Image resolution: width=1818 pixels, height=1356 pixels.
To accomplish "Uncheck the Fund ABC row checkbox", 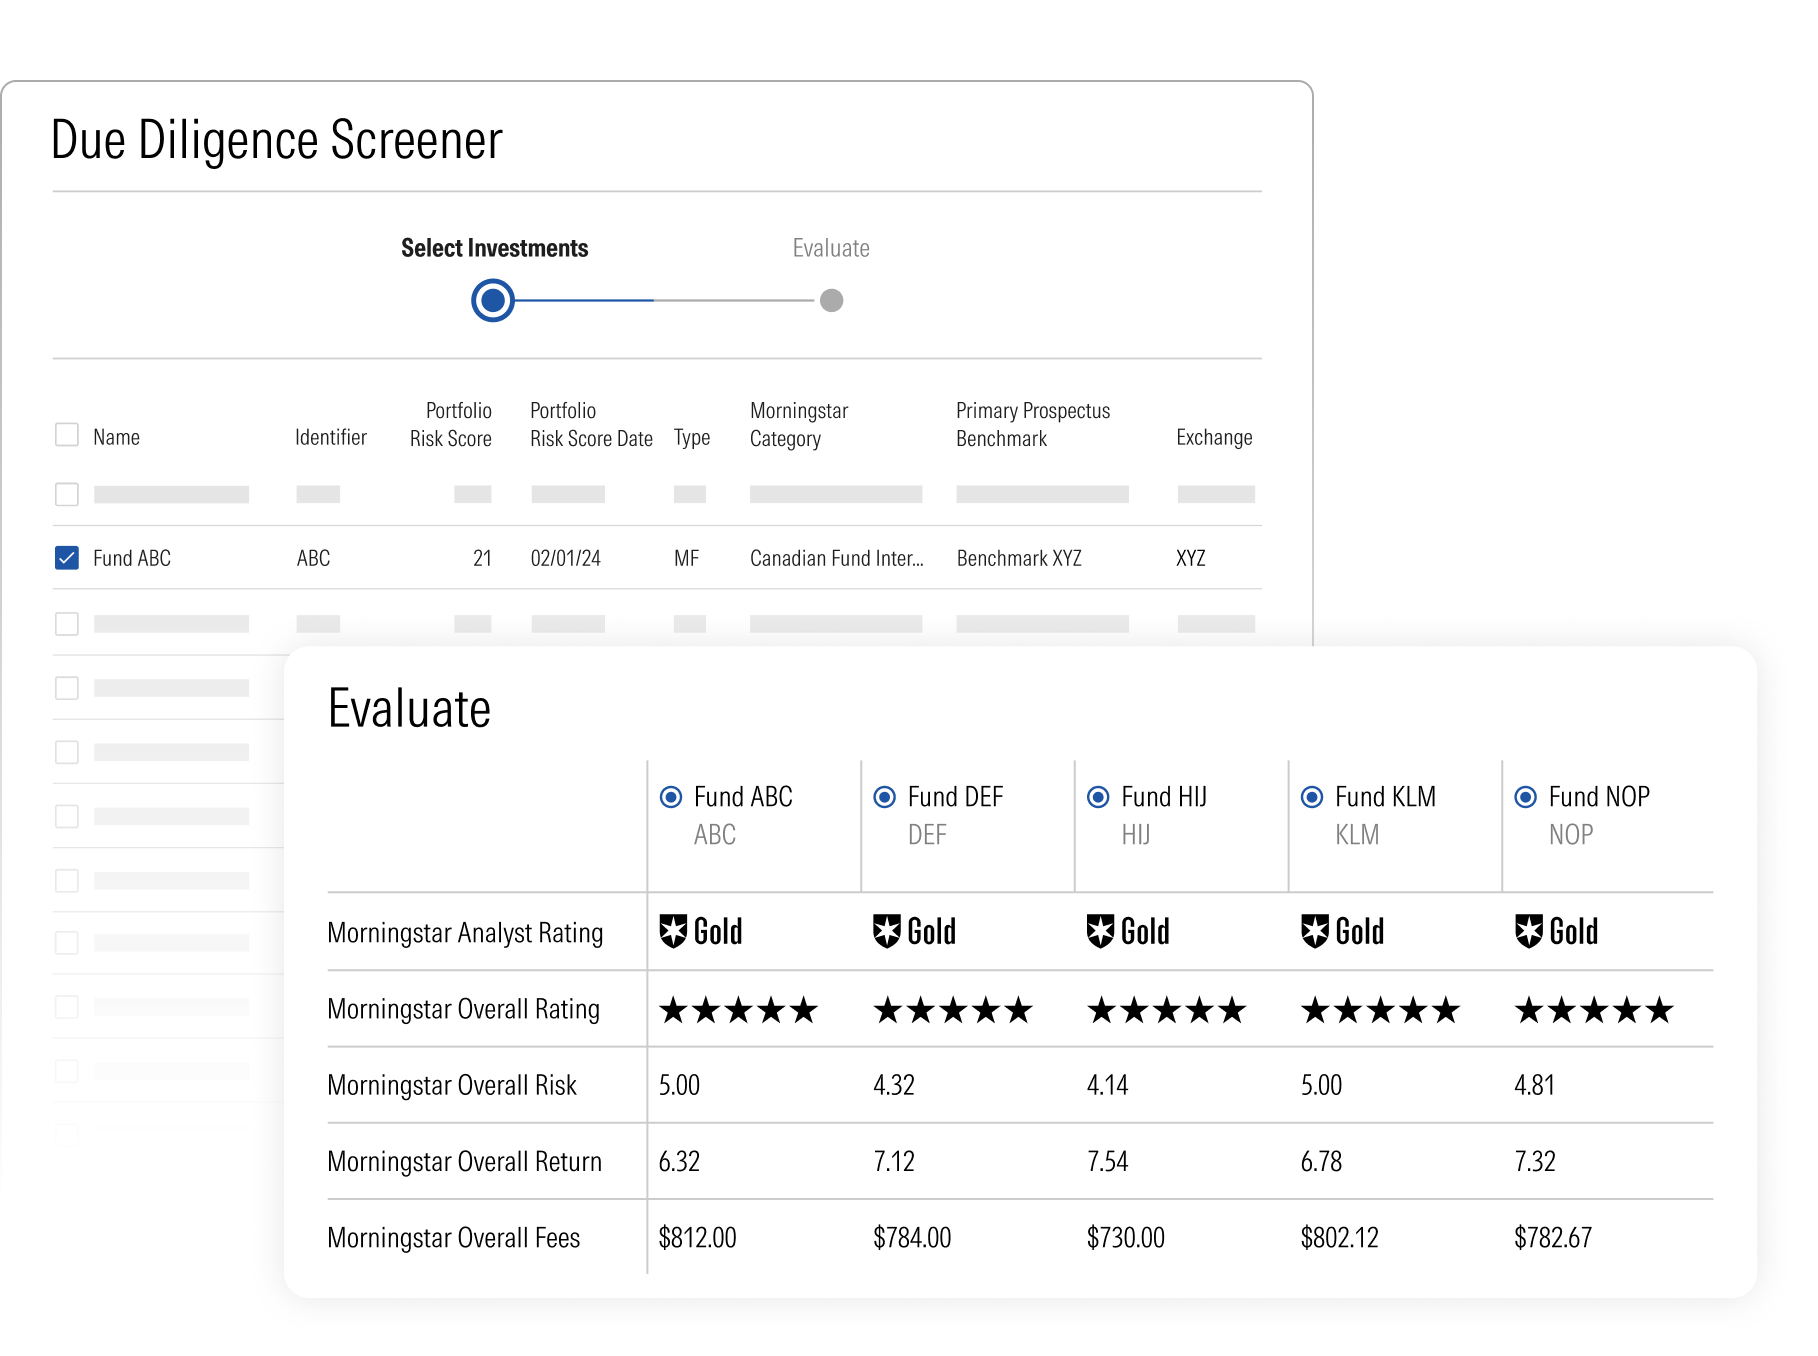I will tap(67, 558).
